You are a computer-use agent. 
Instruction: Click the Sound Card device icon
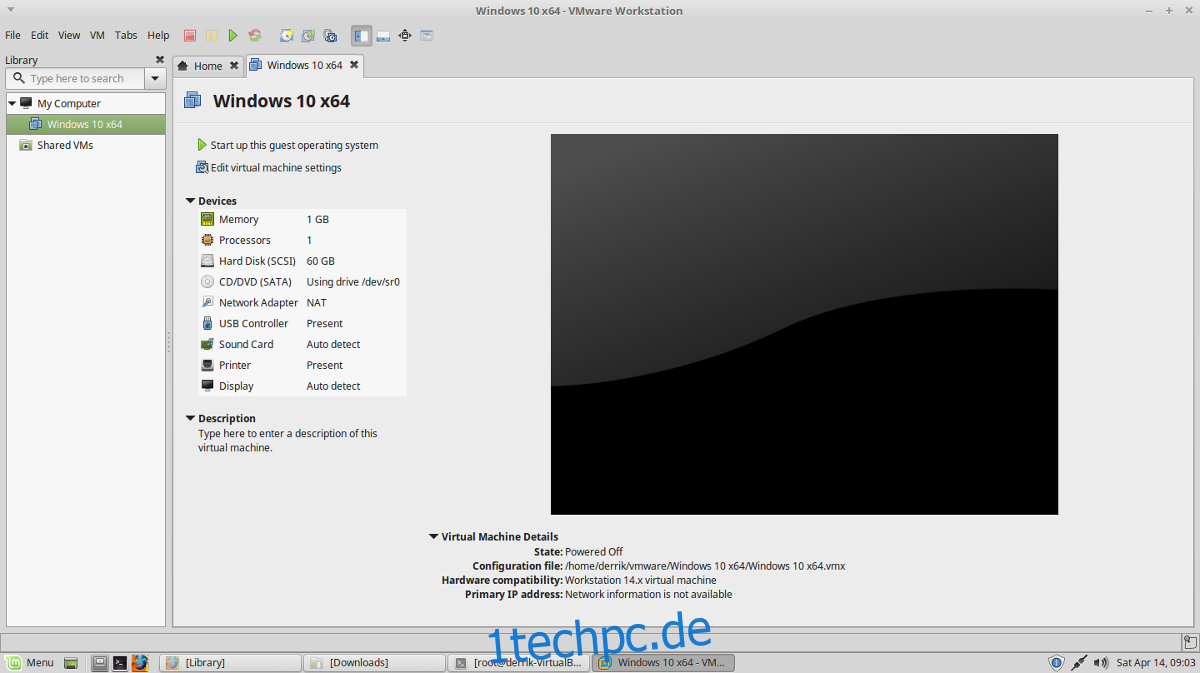(x=207, y=344)
